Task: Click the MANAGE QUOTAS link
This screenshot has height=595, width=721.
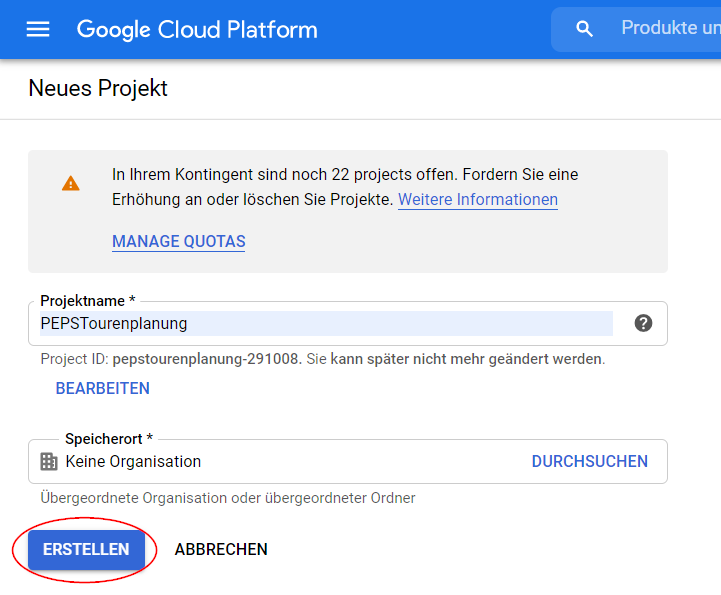Action: point(178,241)
